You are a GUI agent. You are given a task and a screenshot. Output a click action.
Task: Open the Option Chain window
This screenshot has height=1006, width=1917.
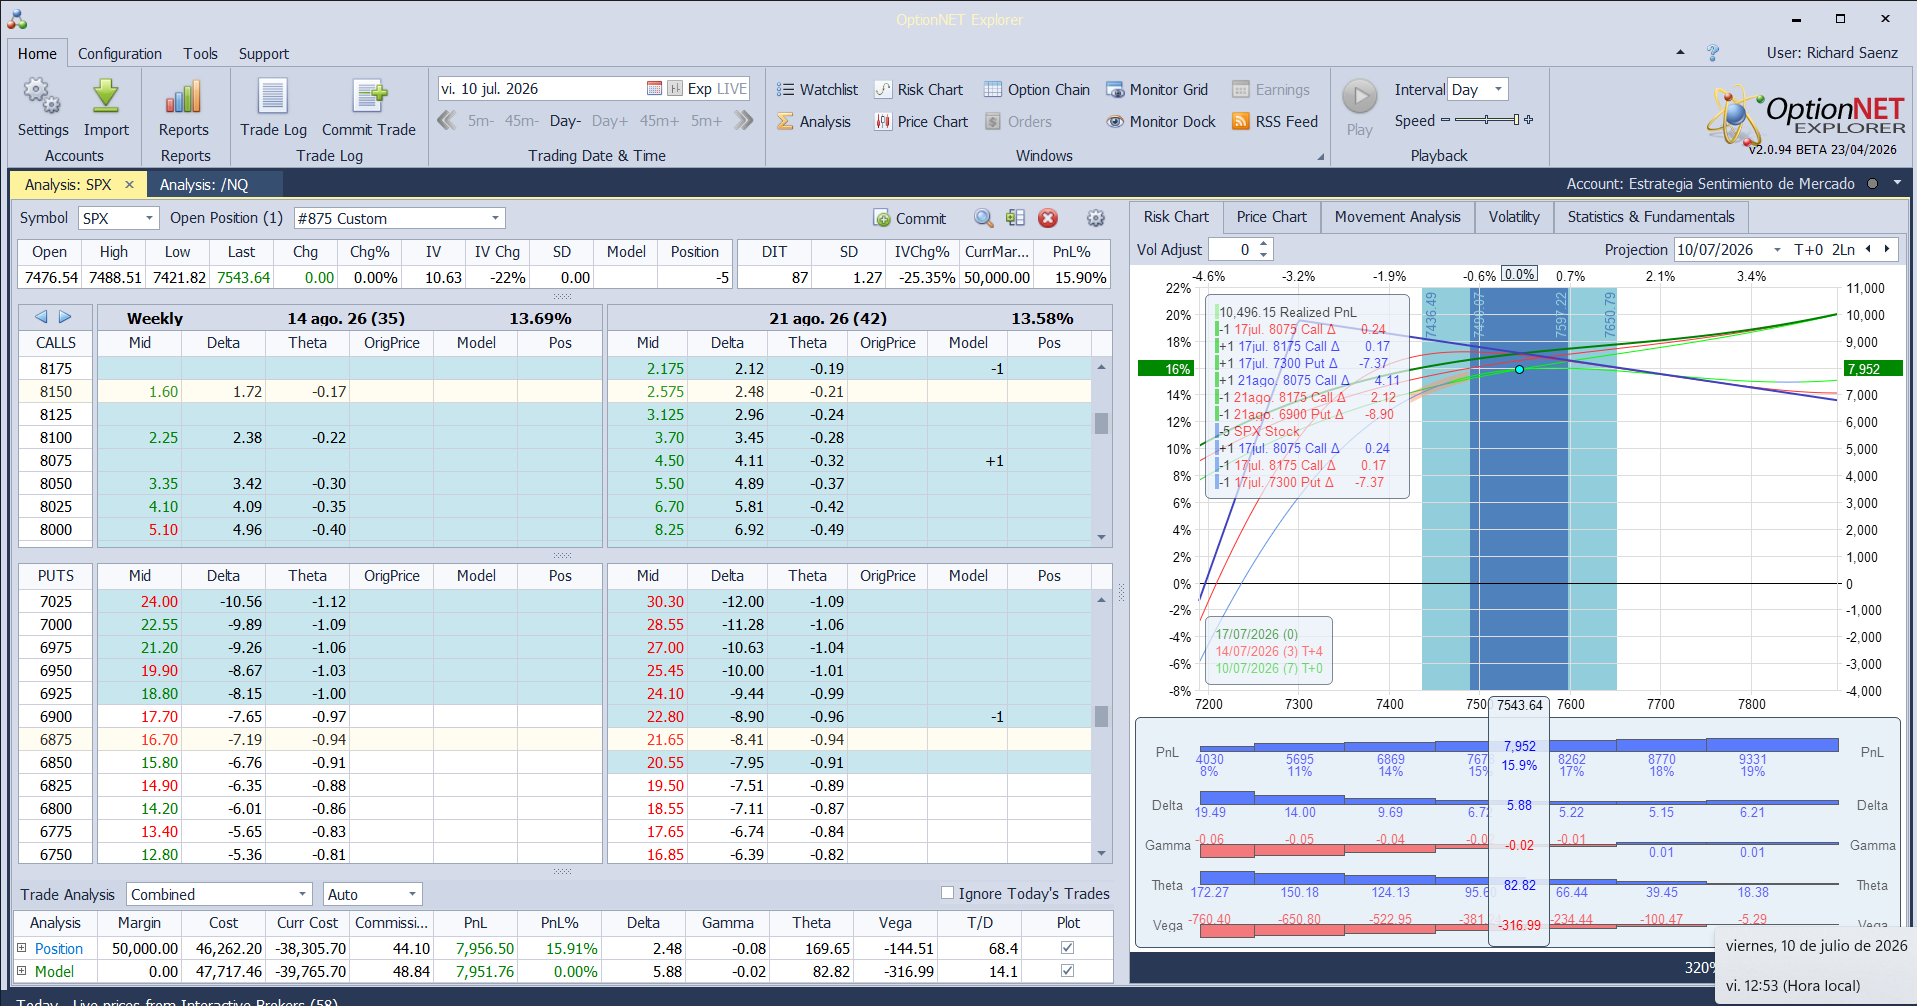tap(1037, 90)
